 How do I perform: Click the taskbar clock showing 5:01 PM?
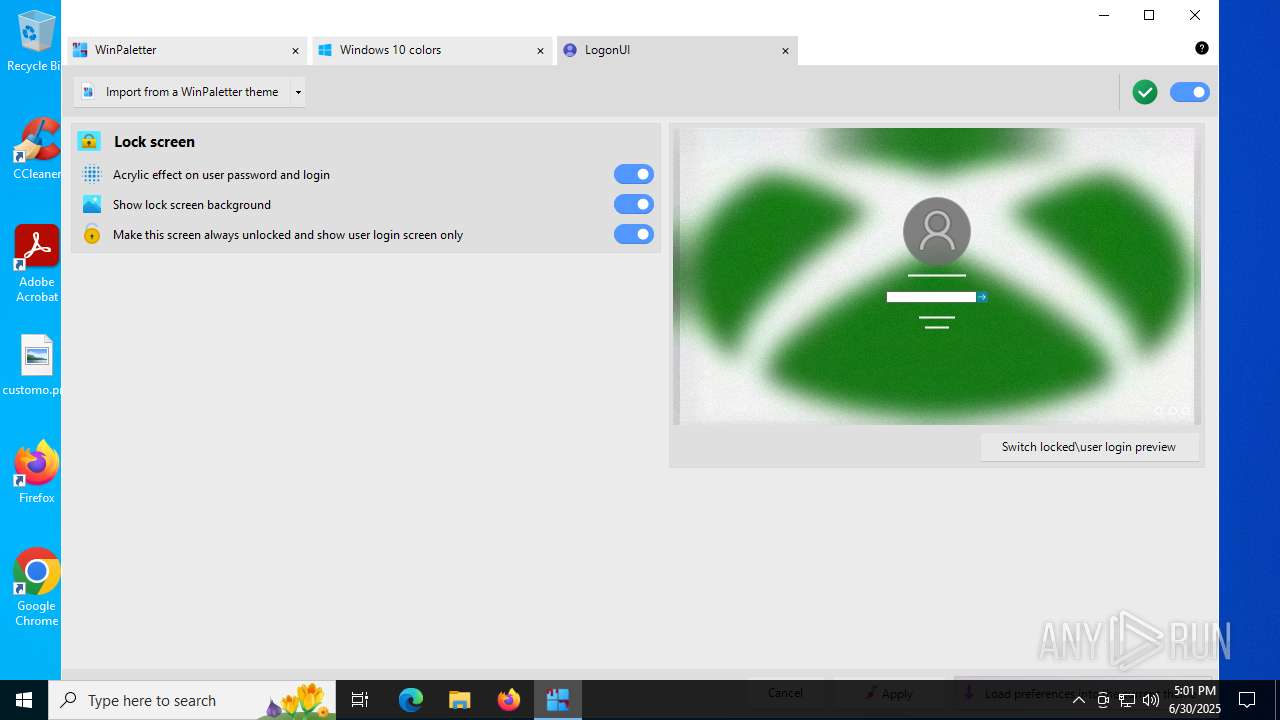point(1195,700)
